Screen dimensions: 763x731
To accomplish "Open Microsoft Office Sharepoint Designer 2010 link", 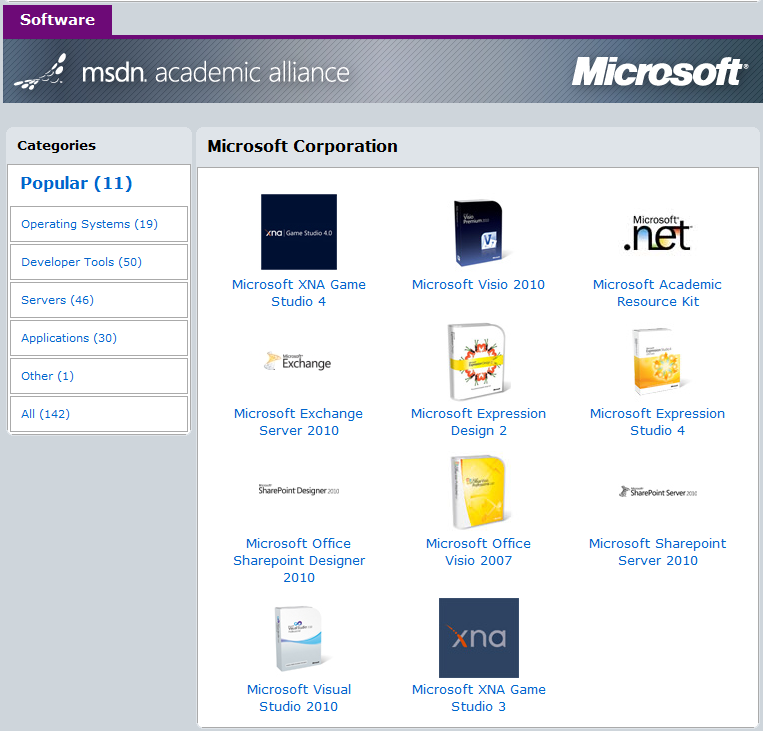I will (299, 560).
